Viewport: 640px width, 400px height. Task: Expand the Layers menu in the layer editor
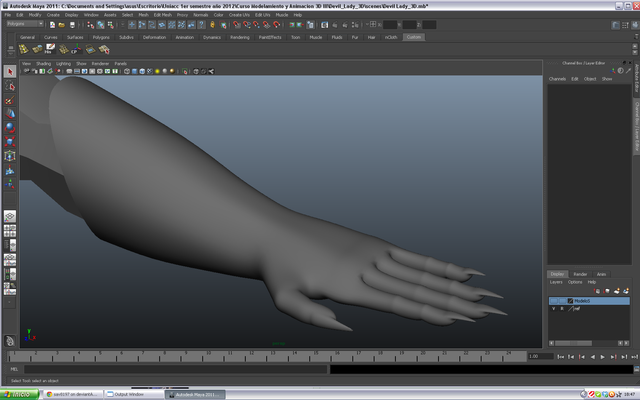pos(555,282)
